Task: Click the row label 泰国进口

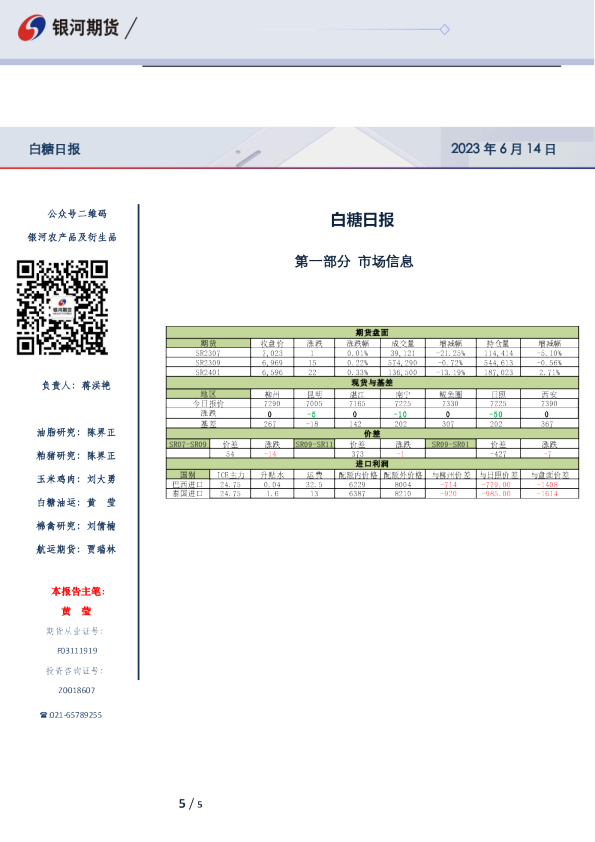Action: (x=187, y=493)
